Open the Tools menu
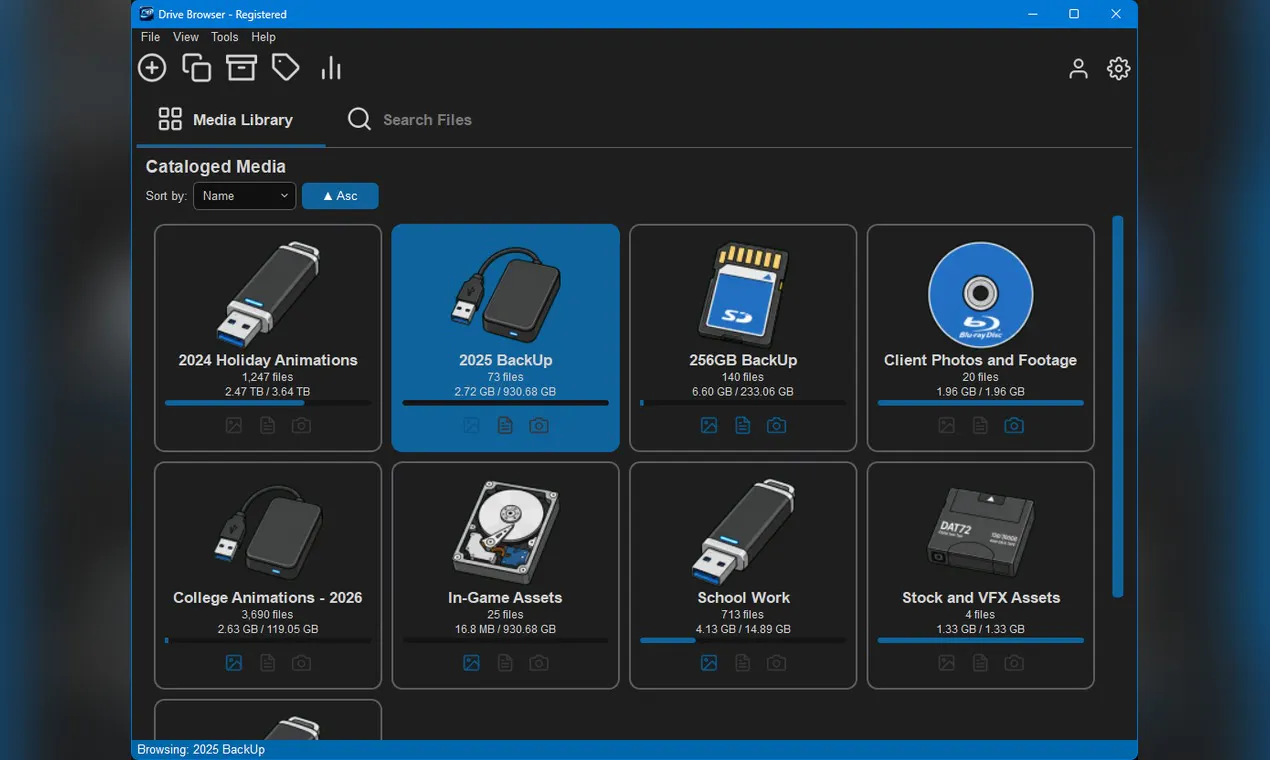Screen dimensions: 1270x760 pyautogui.click(x=225, y=37)
